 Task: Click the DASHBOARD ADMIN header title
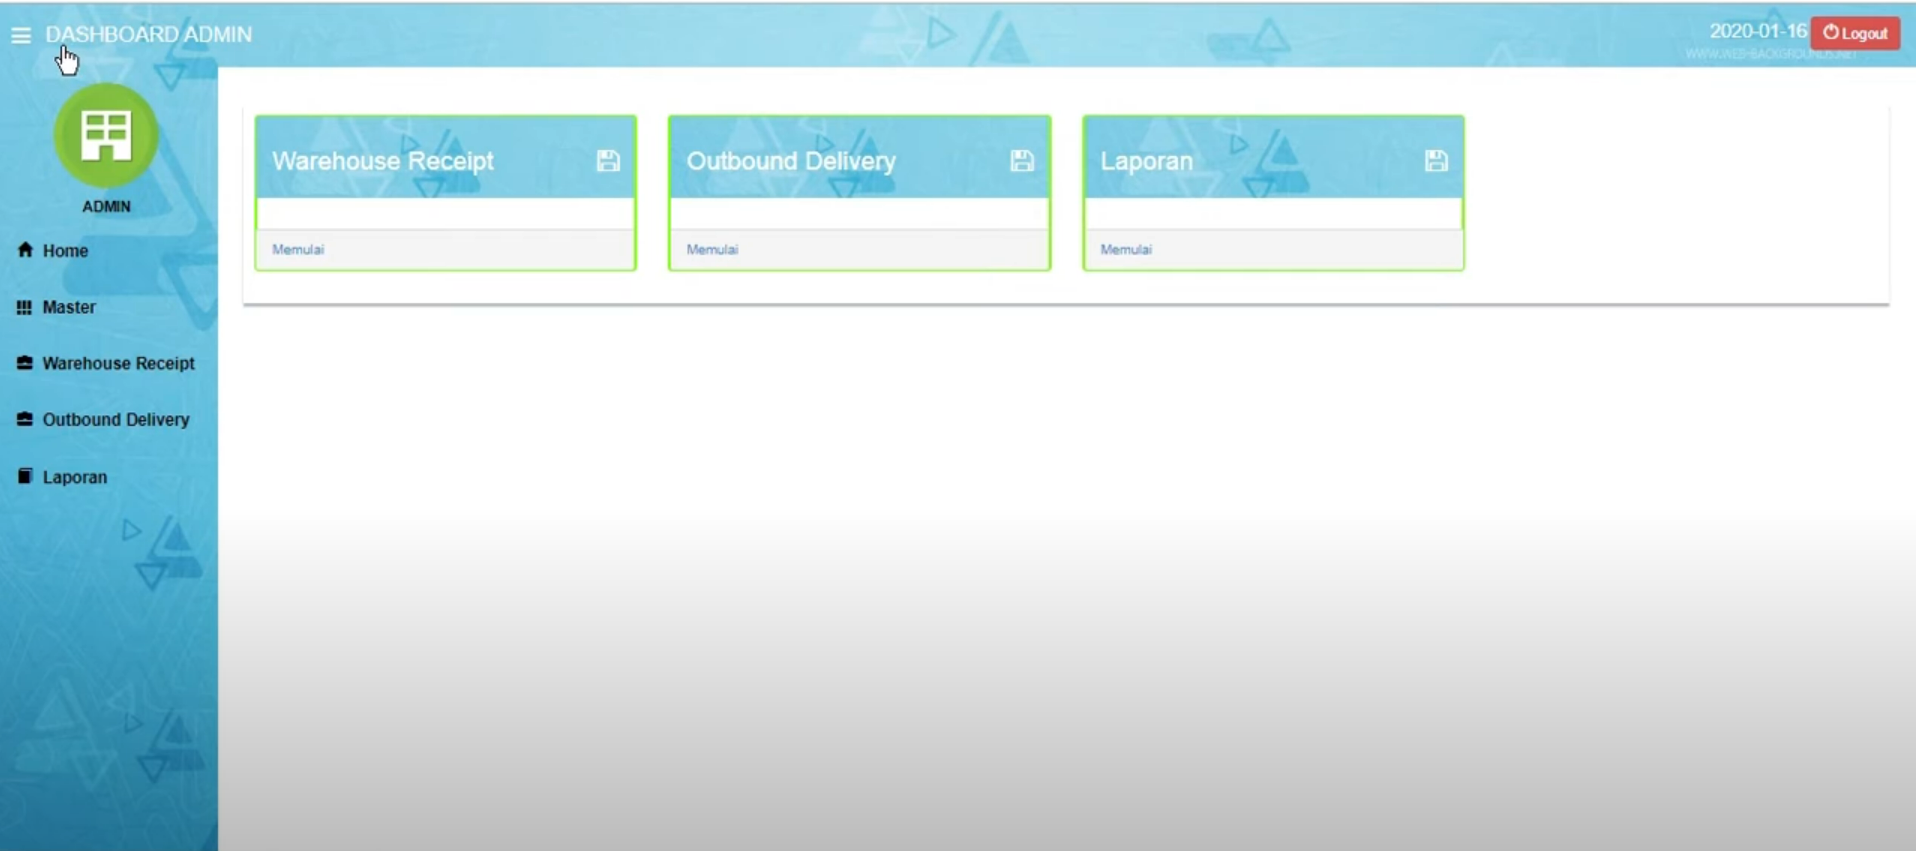(149, 34)
